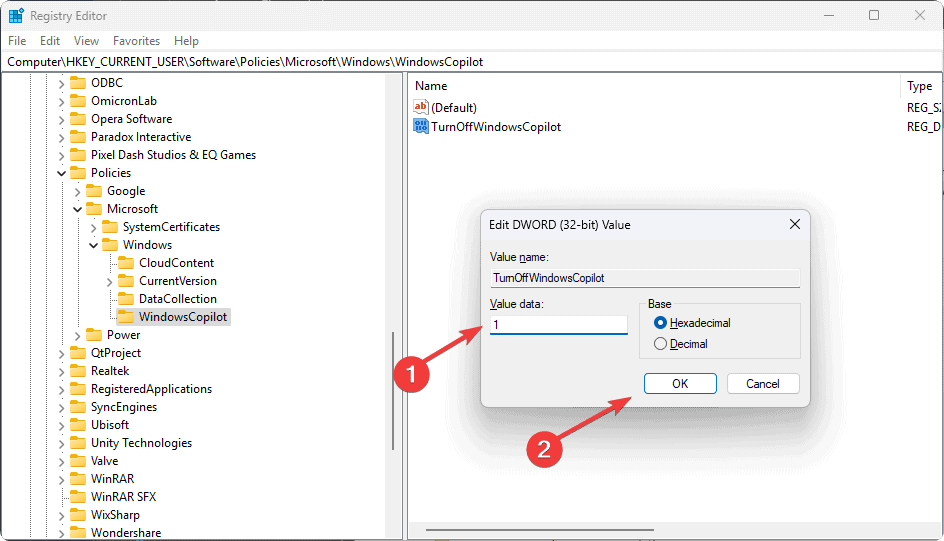
Task: Select the WinRAR key label
Action: (113, 479)
